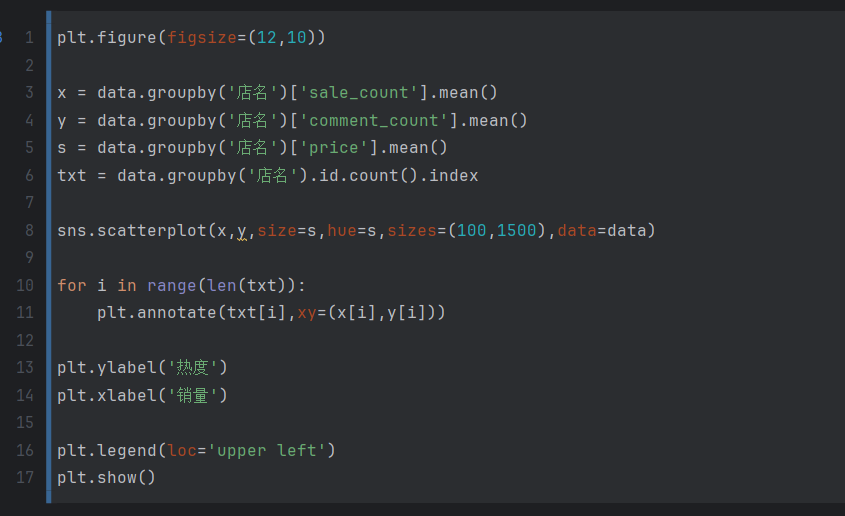
Task: Click the sizes parameter in scatterplot call
Action: click(412, 231)
